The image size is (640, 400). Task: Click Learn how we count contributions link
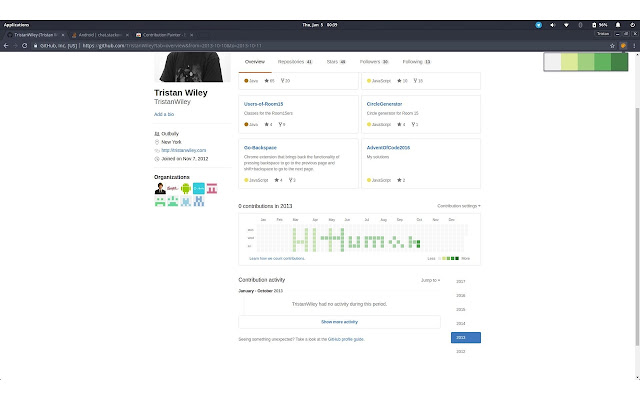277,258
